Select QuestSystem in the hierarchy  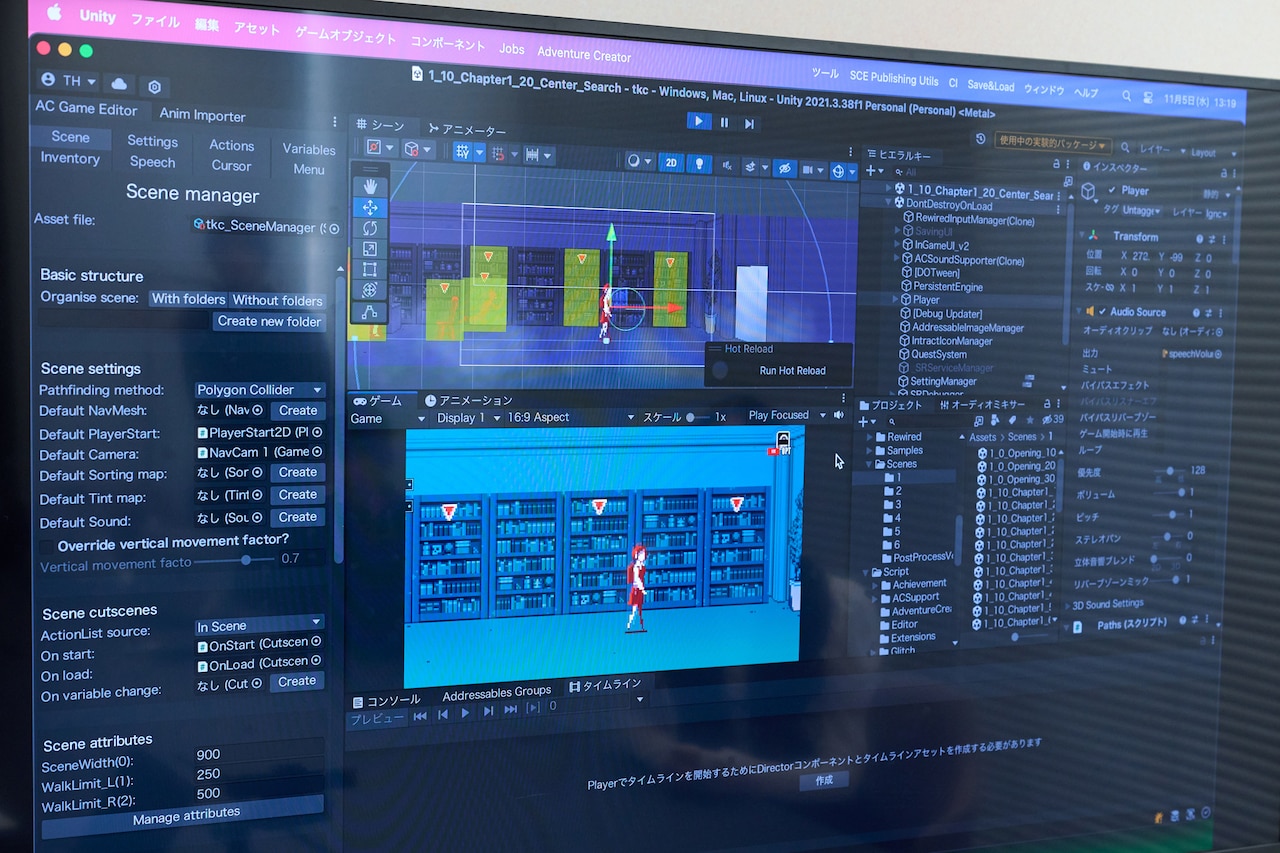coord(938,354)
